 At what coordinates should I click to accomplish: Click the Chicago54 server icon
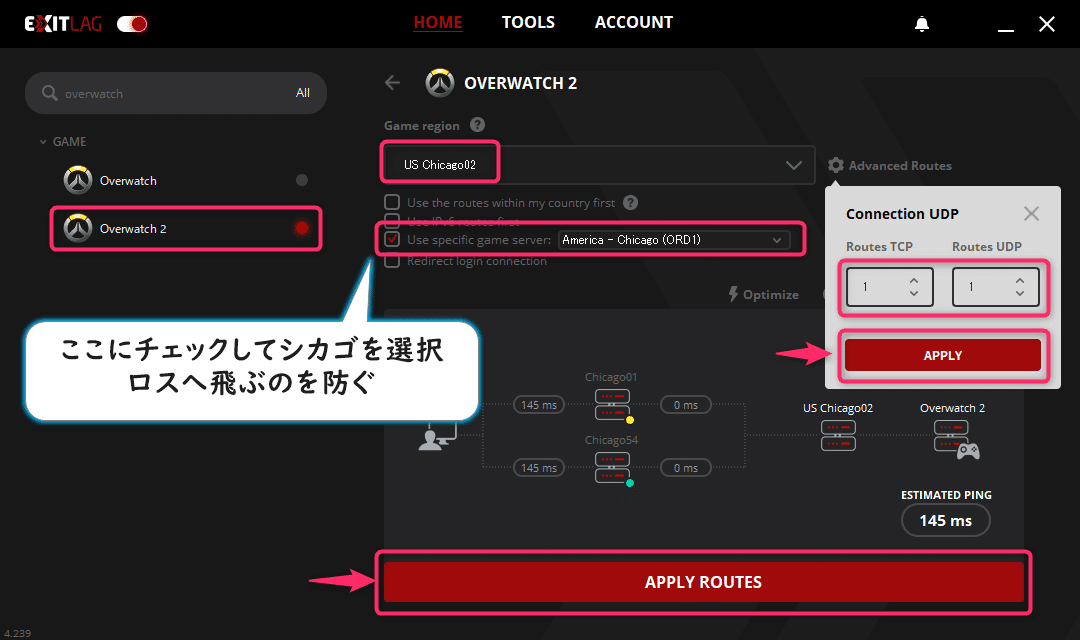click(x=612, y=468)
